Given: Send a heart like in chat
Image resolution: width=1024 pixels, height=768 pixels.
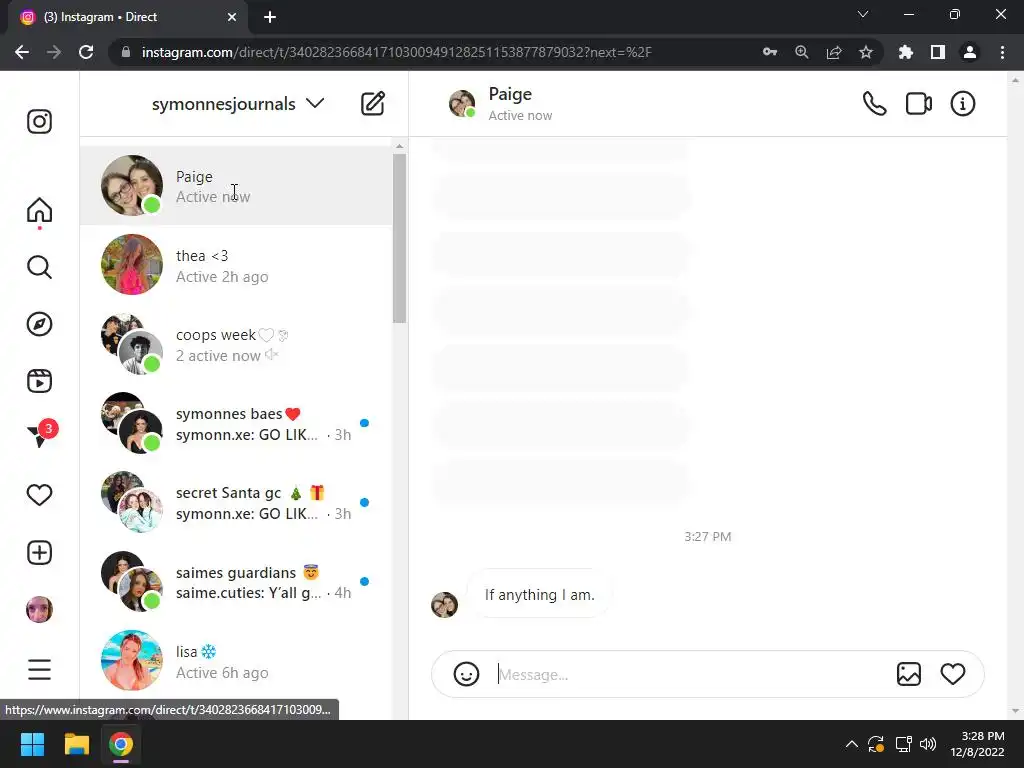Looking at the screenshot, I should click(x=953, y=673).
